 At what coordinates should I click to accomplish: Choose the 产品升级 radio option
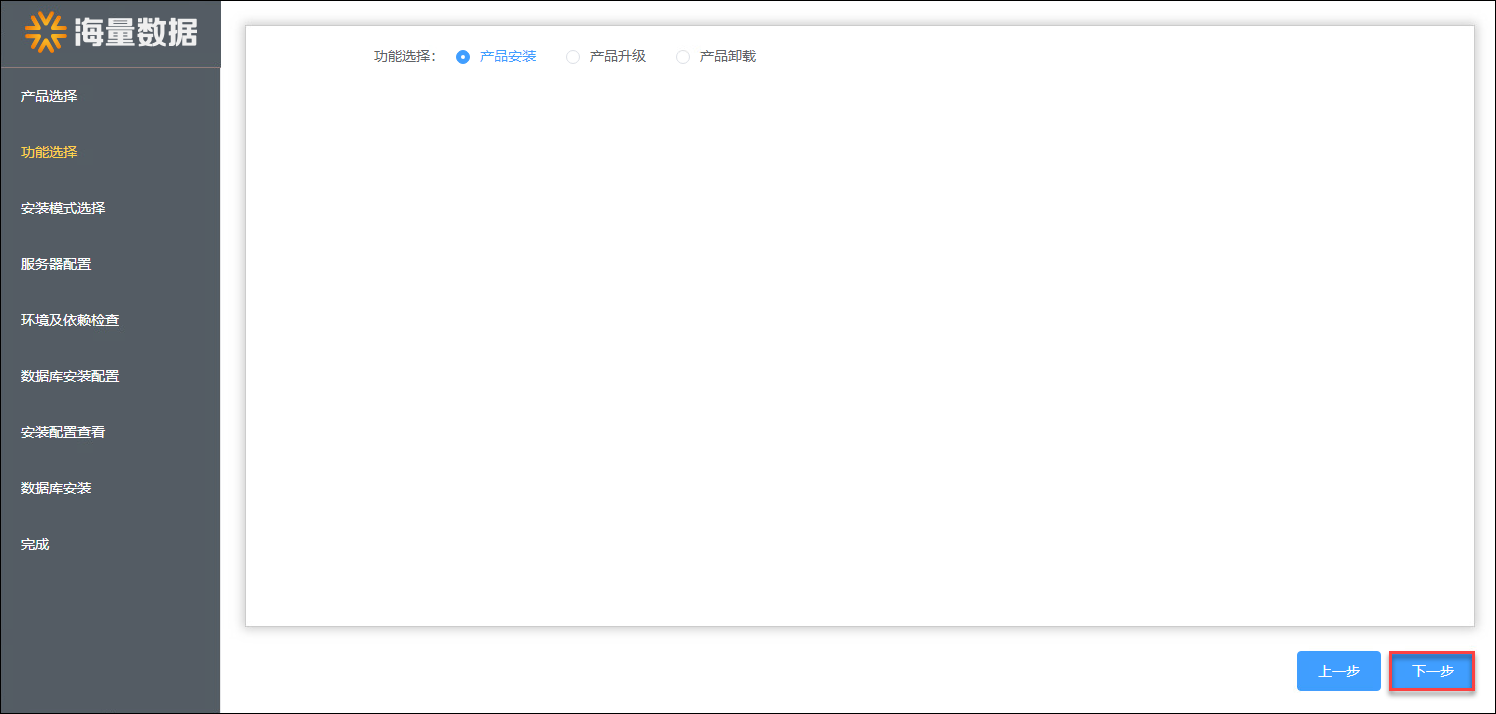(573, 57)
